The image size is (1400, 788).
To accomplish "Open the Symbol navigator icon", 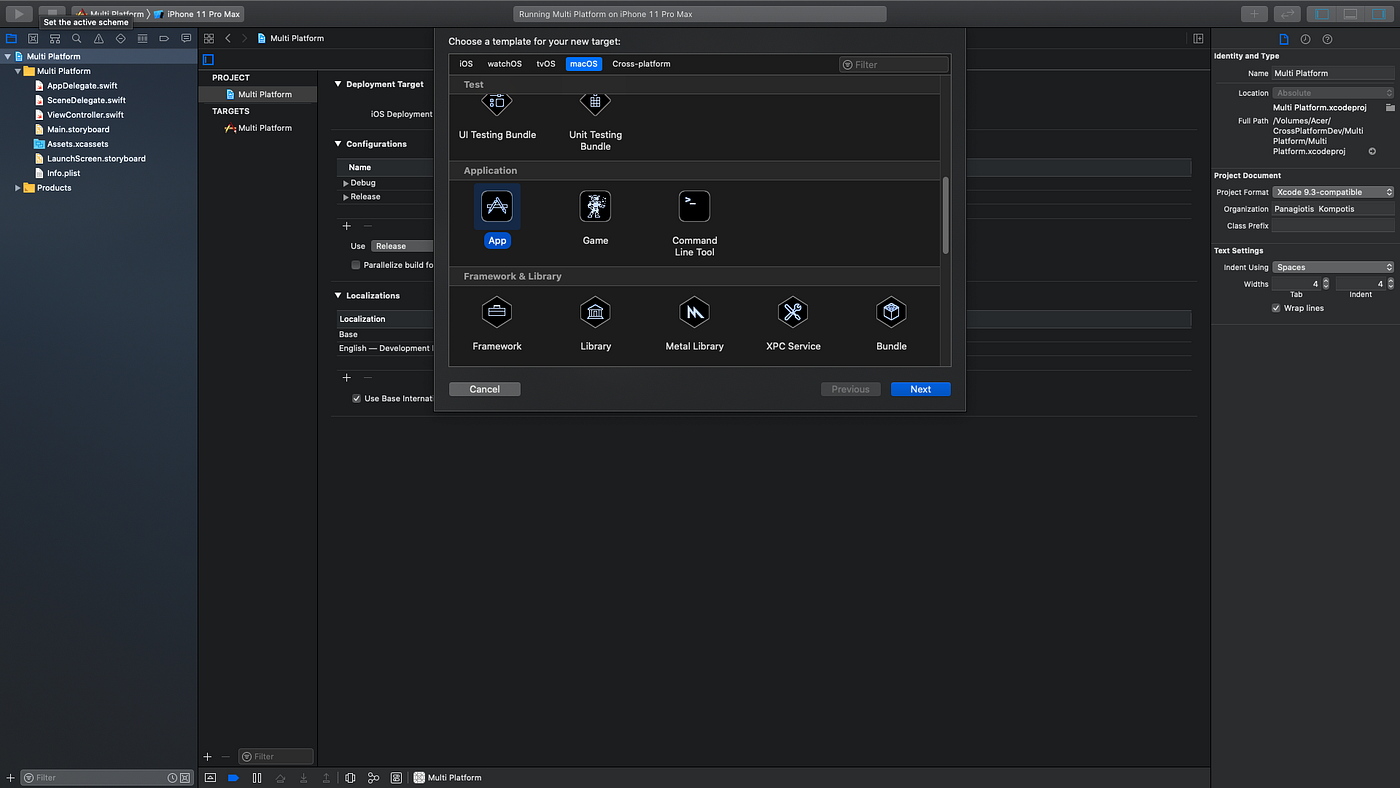I will pos(55,39).
